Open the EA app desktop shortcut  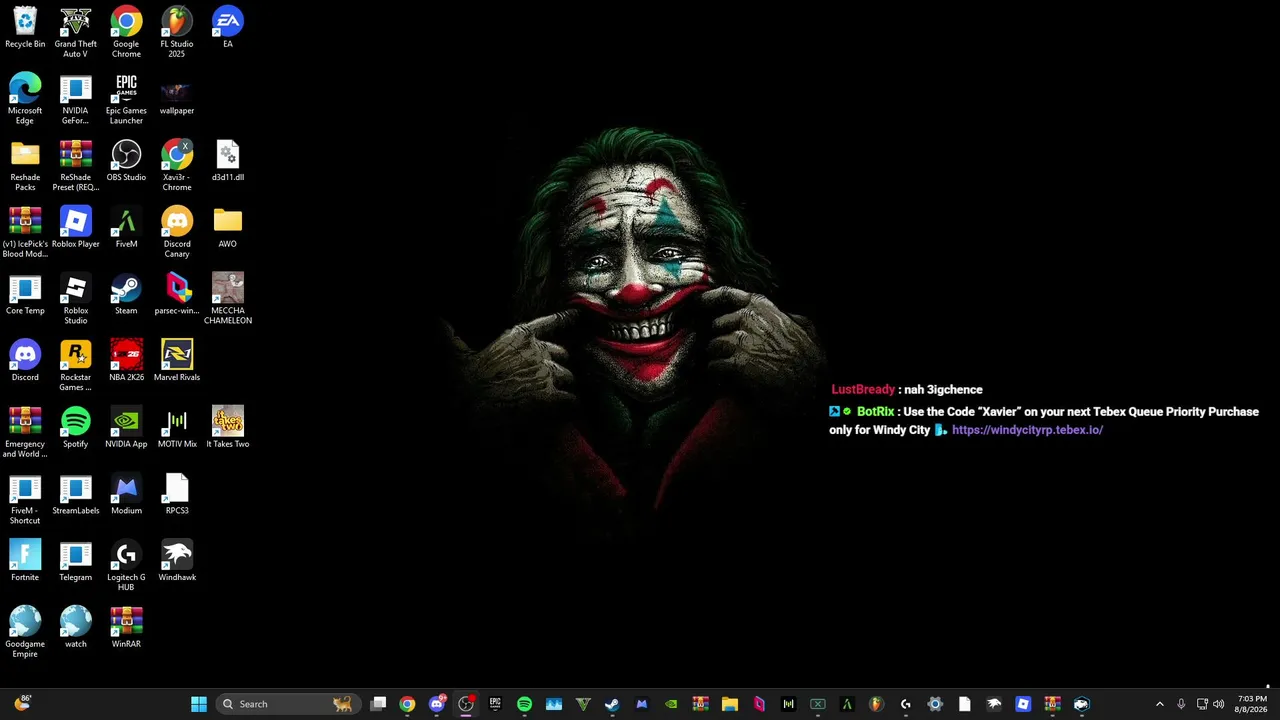(x=227, y=28)
